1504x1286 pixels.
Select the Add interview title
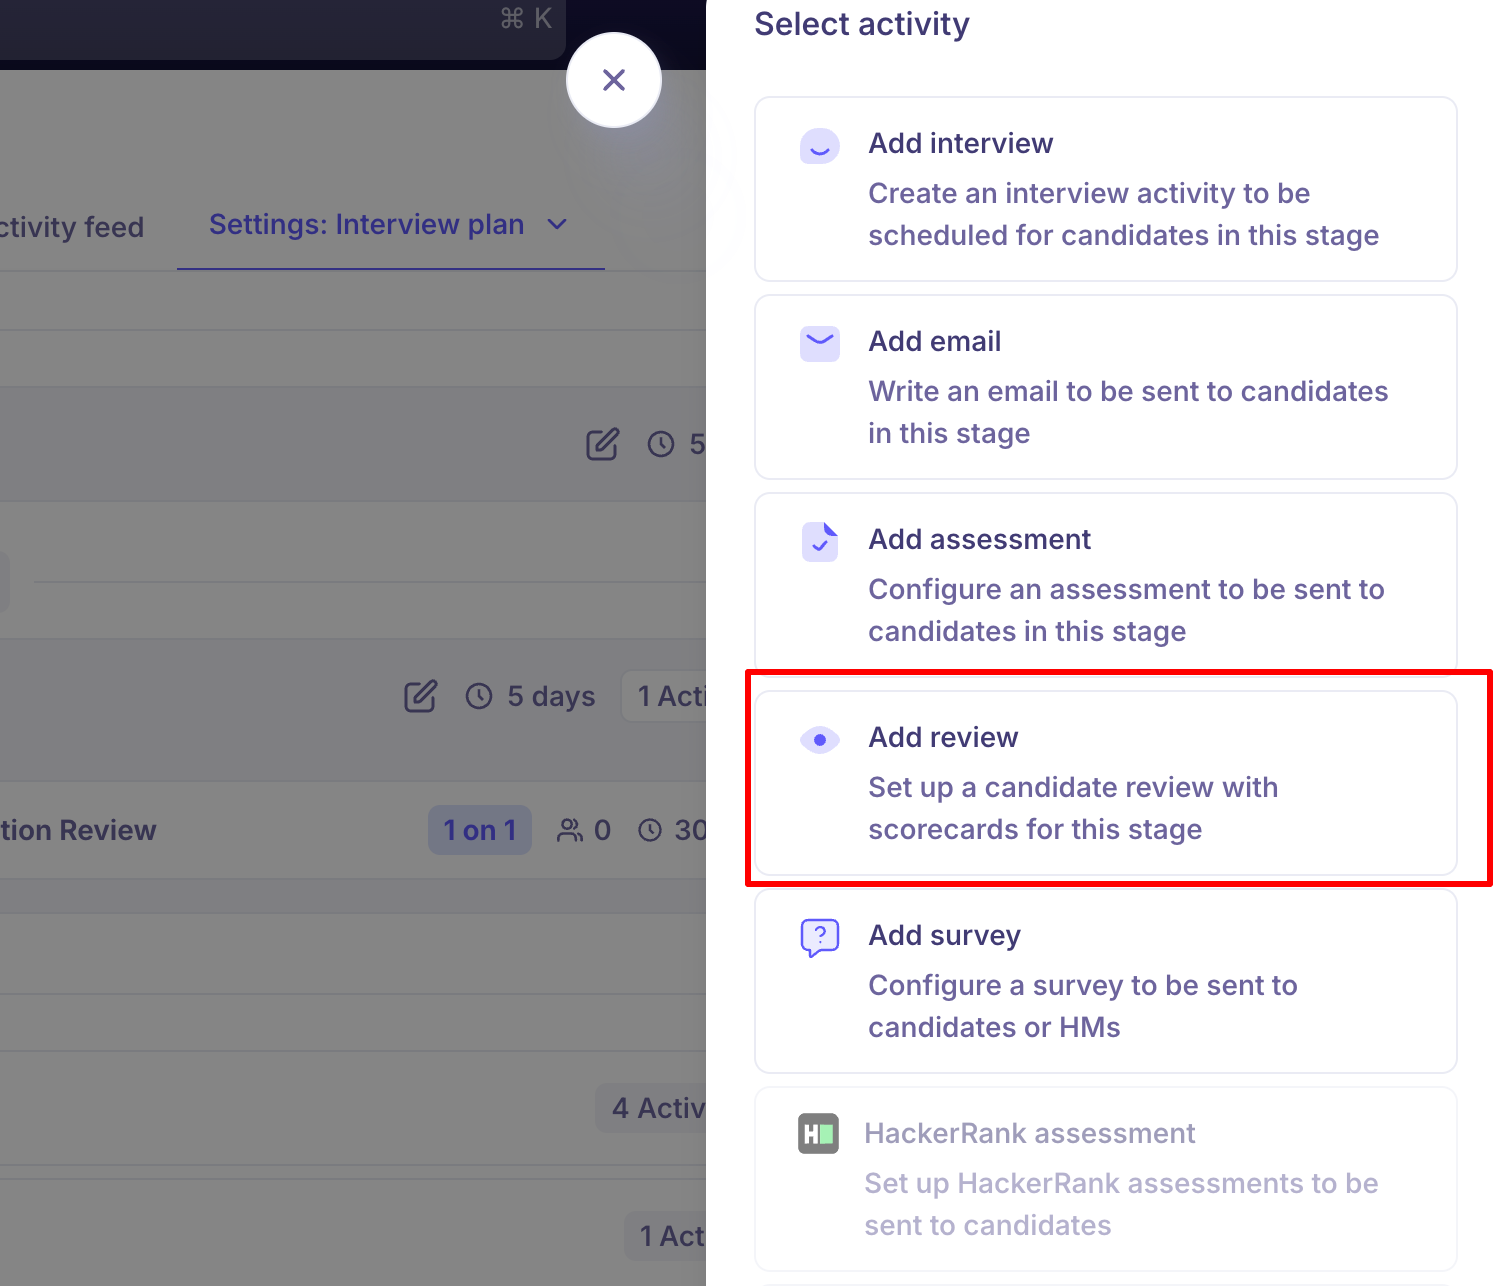[x=960, y=144]
